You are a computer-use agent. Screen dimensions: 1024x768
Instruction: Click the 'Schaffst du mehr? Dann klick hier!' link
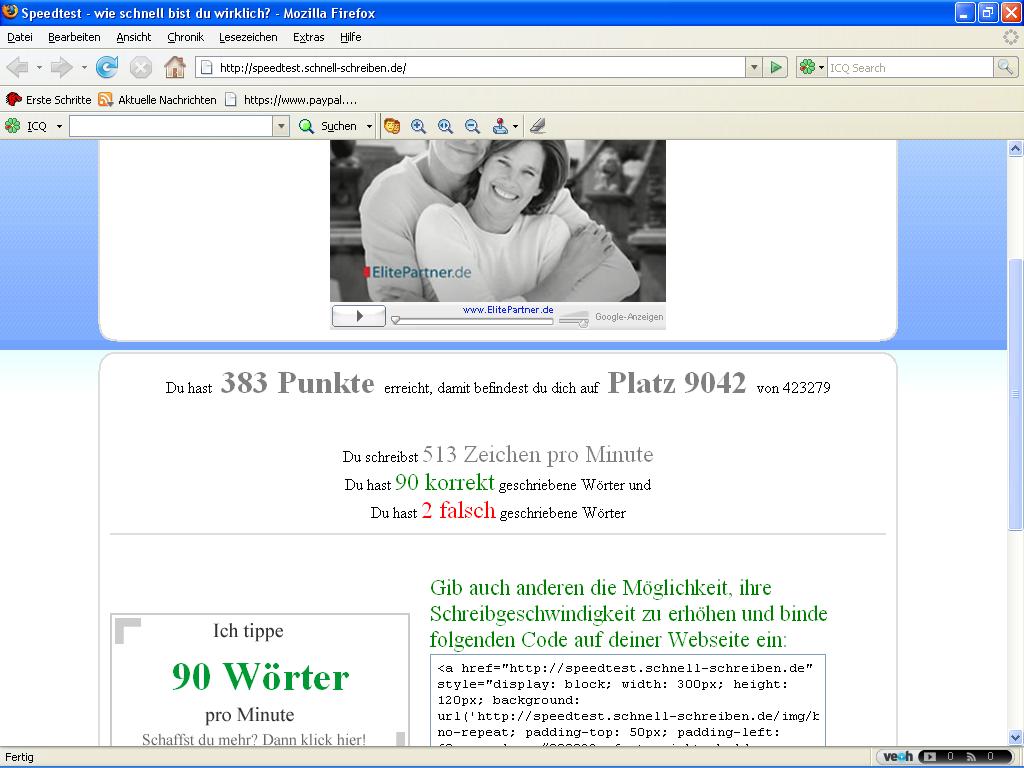pos(254,740)
